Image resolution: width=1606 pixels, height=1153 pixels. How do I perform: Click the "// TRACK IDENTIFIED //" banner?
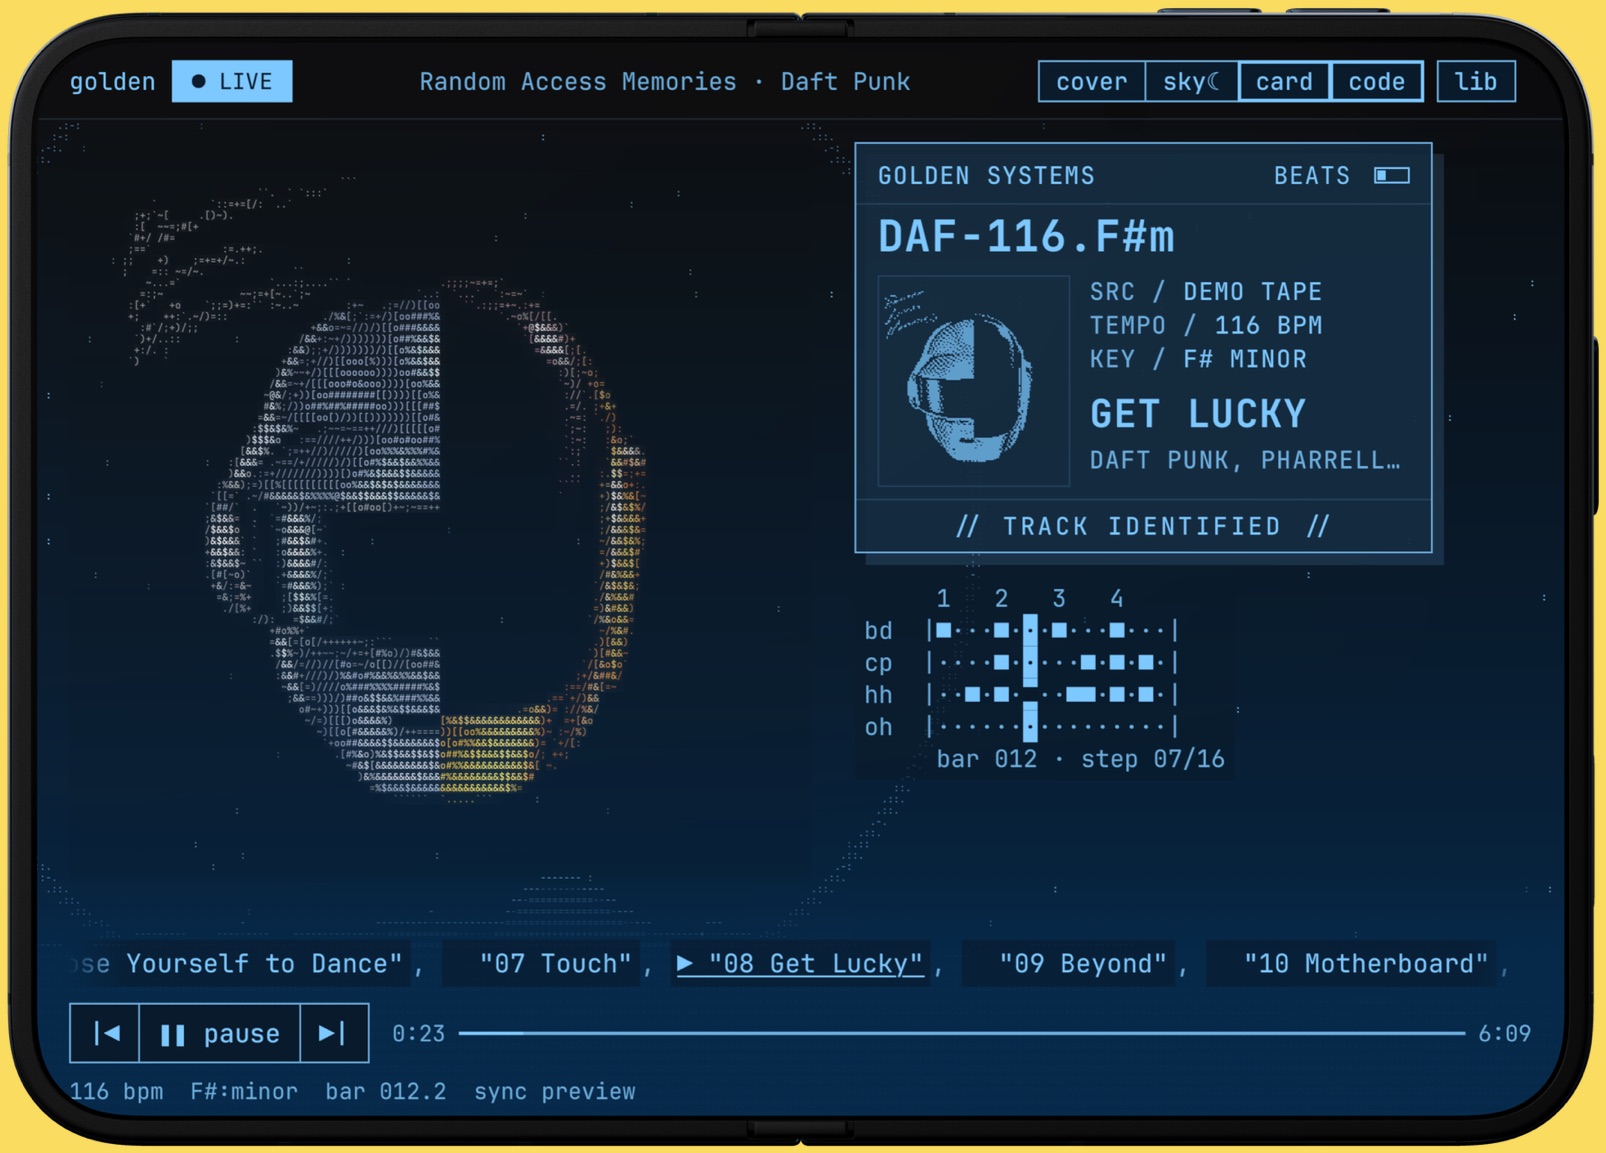coord(1143,526)
